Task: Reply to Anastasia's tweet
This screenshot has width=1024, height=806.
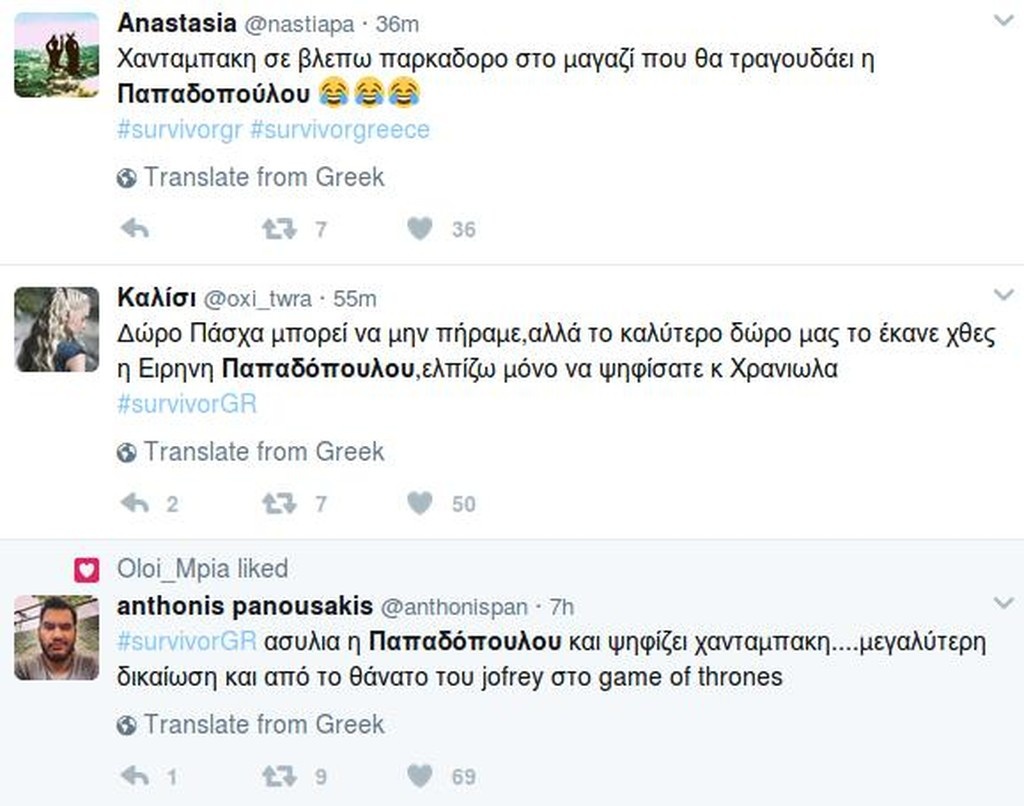Action: click(134, 229)
